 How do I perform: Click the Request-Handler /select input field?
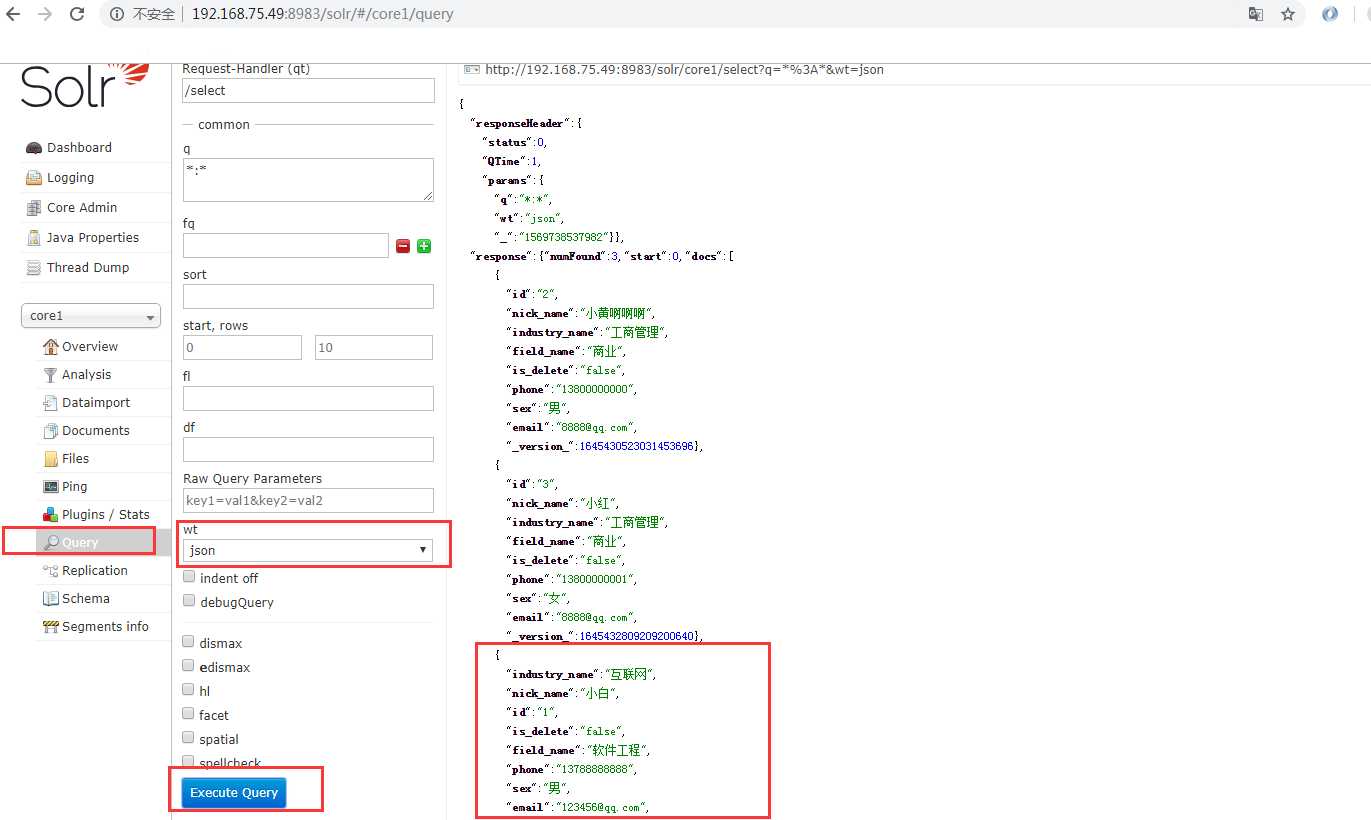coord(308,91)
